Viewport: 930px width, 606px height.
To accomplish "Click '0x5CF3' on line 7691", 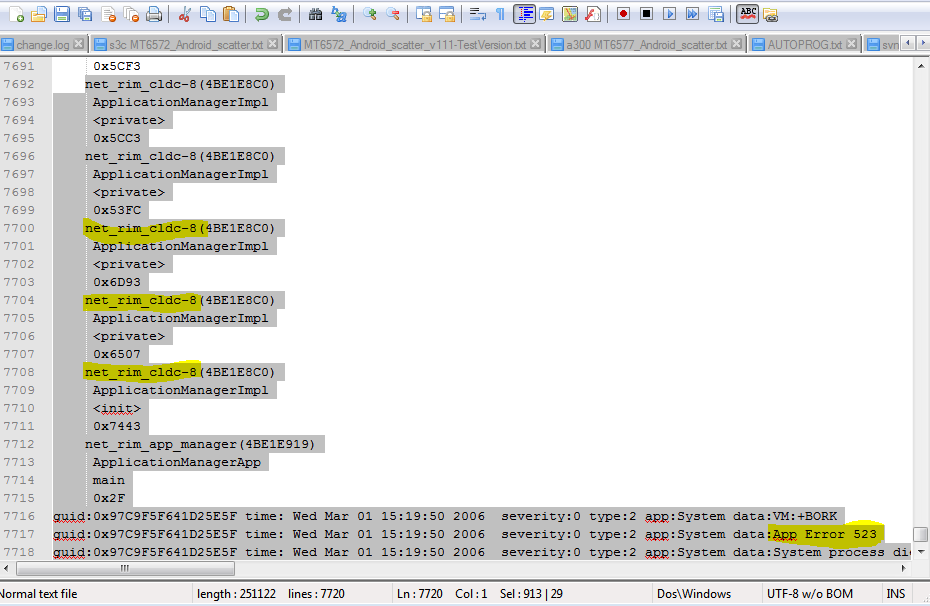I will coord(117,66).
